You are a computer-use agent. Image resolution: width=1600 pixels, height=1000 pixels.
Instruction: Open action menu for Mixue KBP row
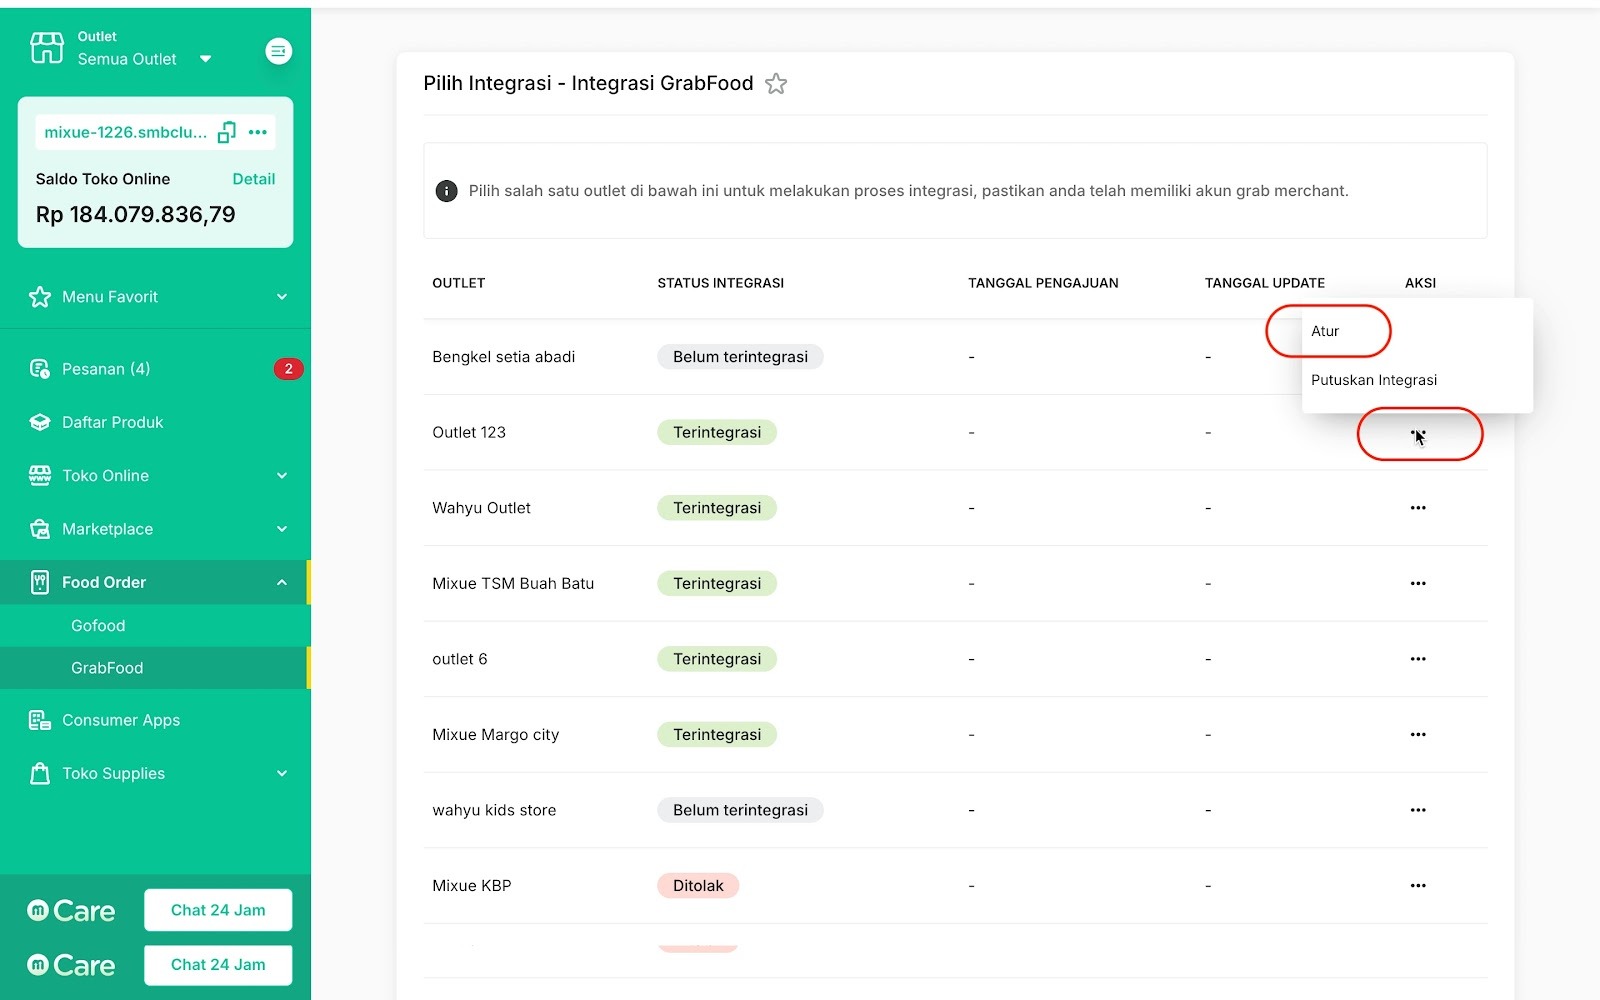click(1418, 886)
